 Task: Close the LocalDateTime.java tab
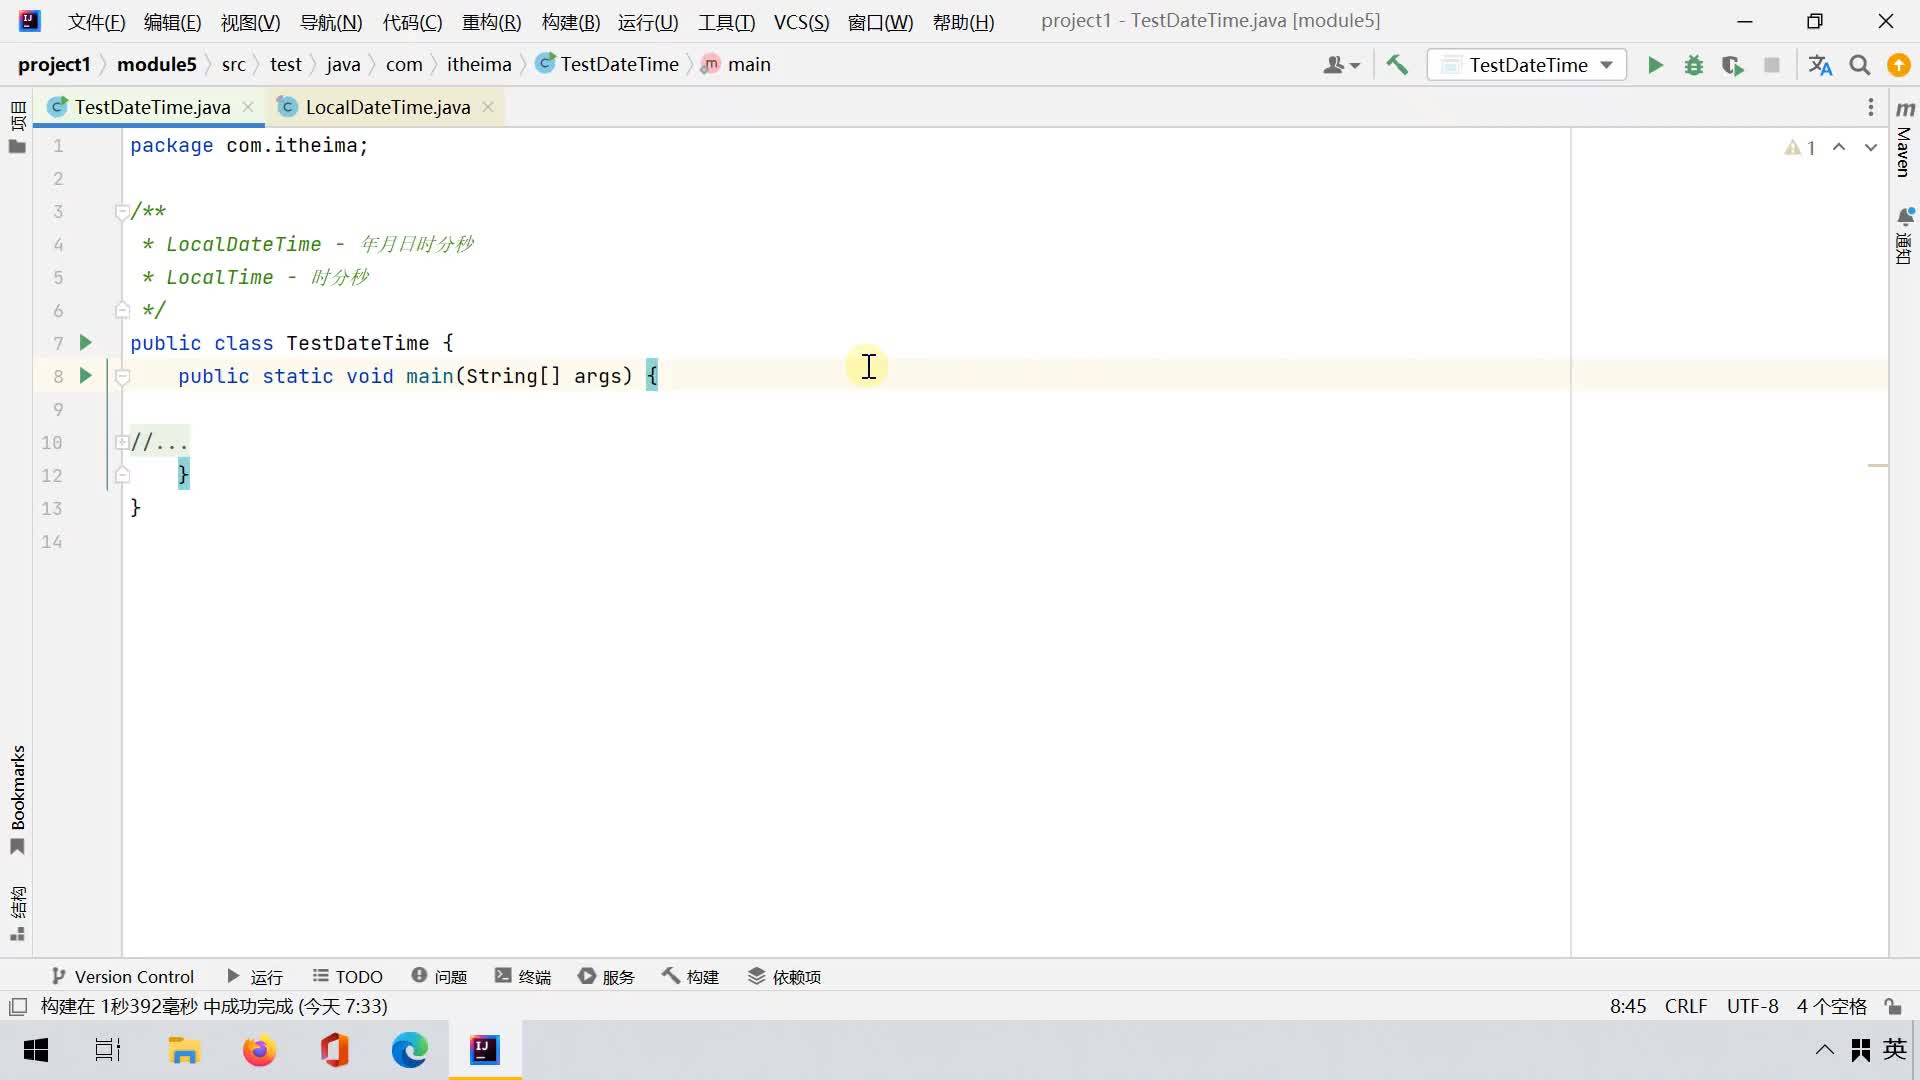[x=488, y=107]
